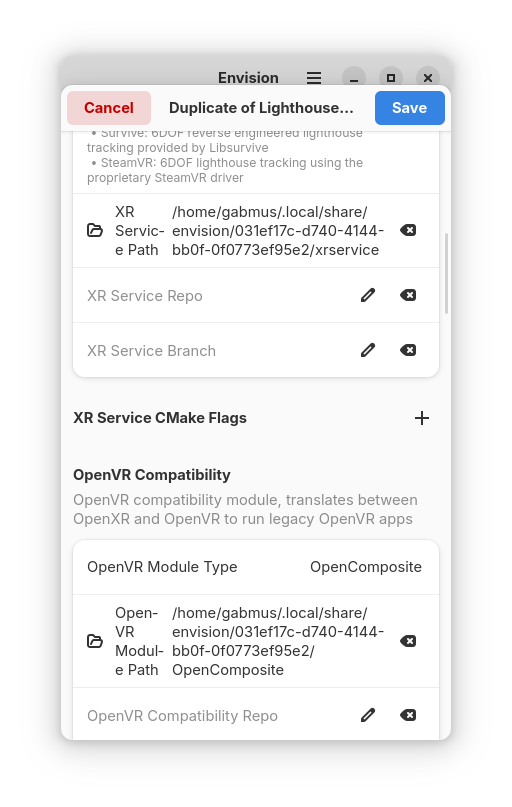Image resolution: width=512 pixels, height=807 pixels.
Task: Click the XR Service Branch row
Action: (256, 350)
